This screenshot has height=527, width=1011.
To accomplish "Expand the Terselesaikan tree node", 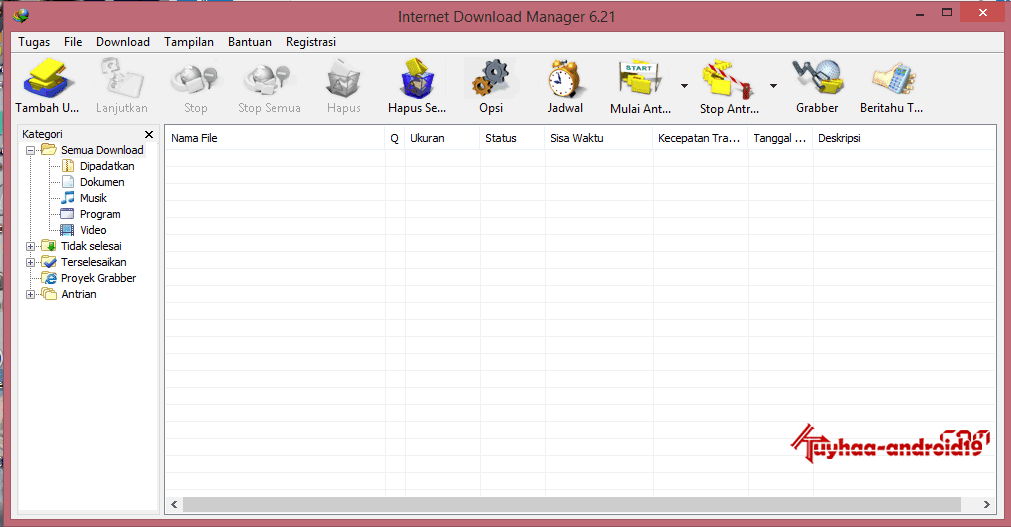I will tap(30, 263).
